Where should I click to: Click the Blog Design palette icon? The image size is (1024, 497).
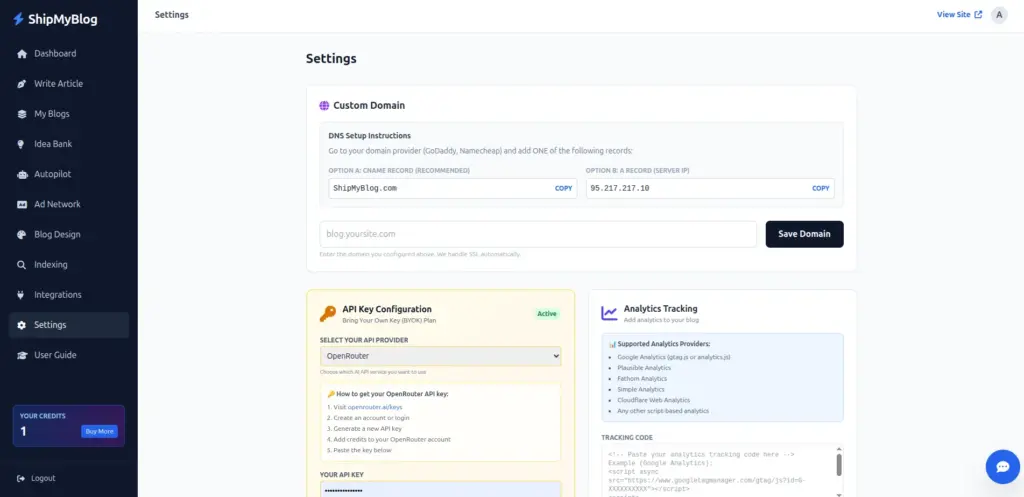(x=22, y=234)
